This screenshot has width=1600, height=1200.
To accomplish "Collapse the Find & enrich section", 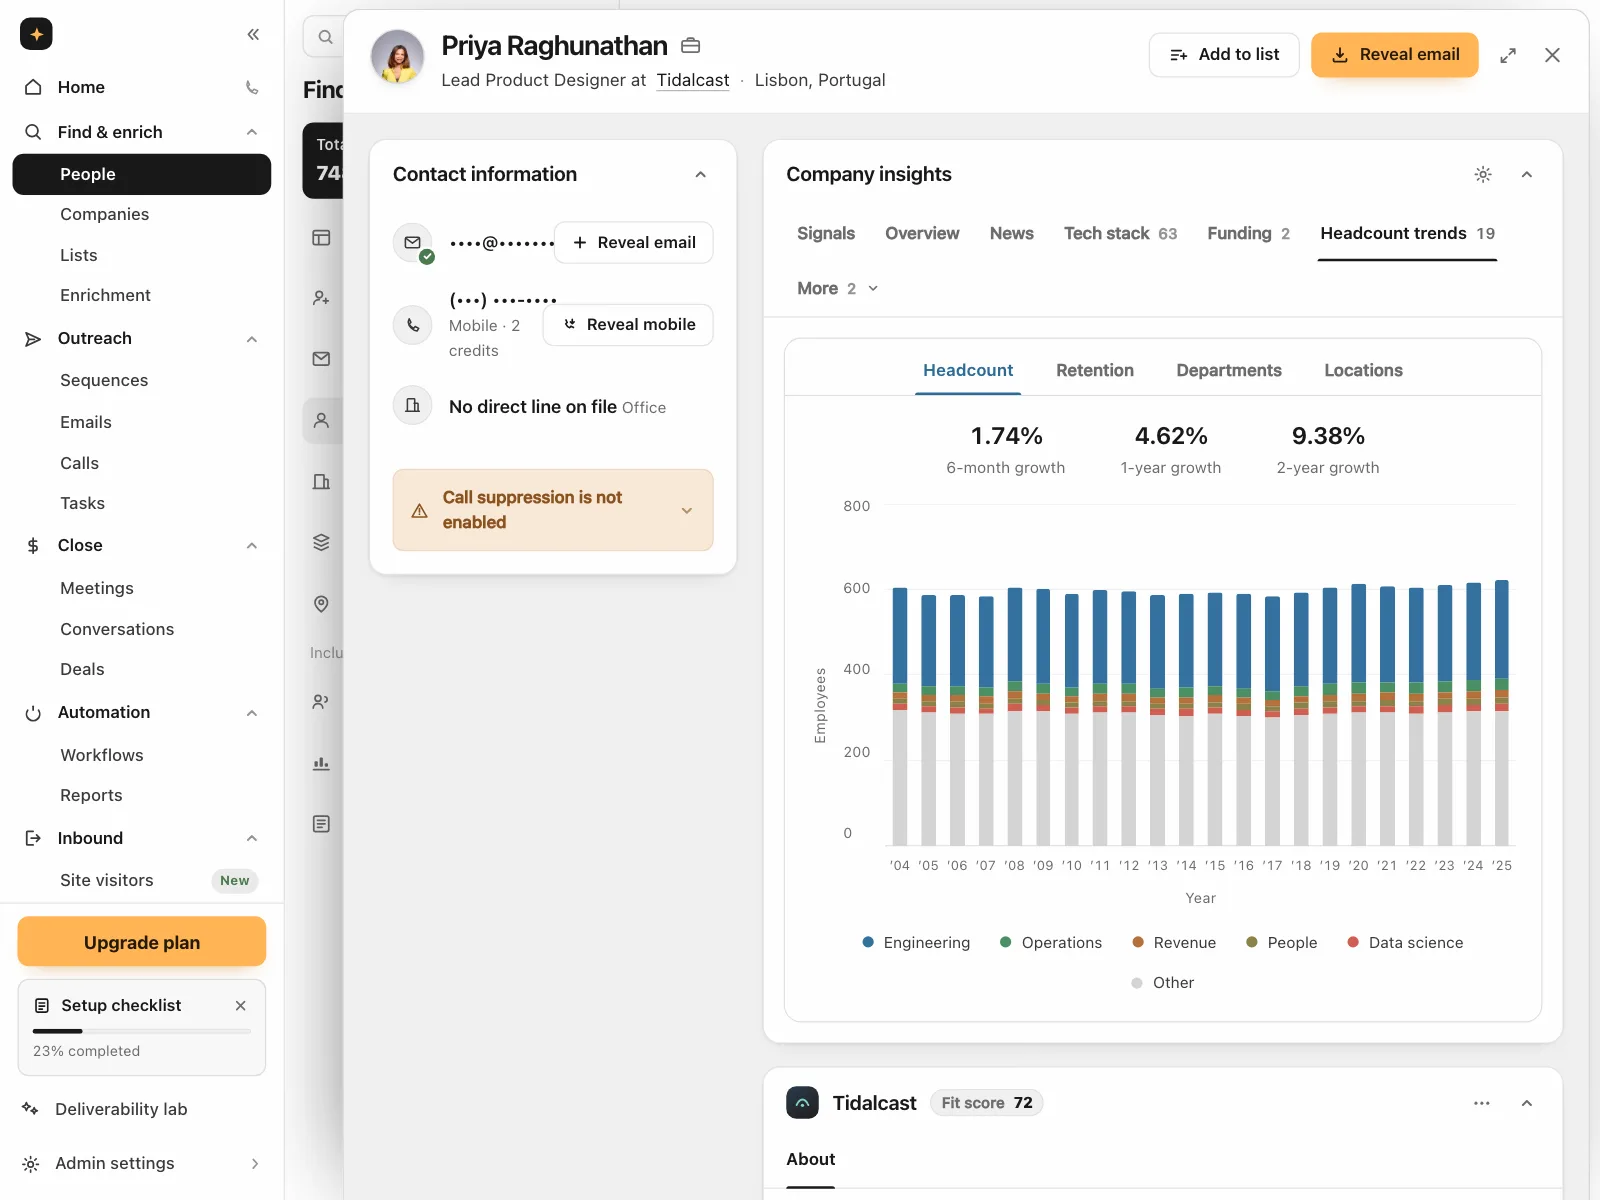I will tap(252, 132).
